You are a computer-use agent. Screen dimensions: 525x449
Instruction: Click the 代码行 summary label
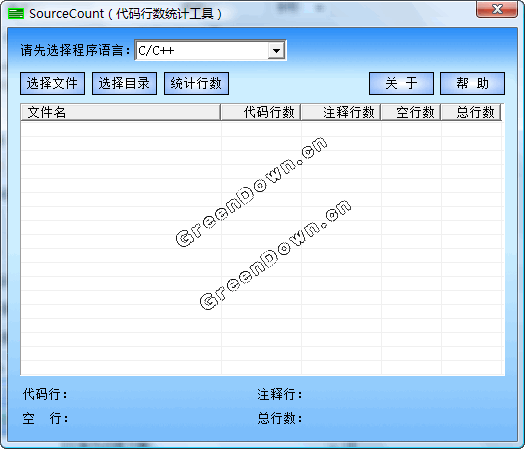point(45,394)
